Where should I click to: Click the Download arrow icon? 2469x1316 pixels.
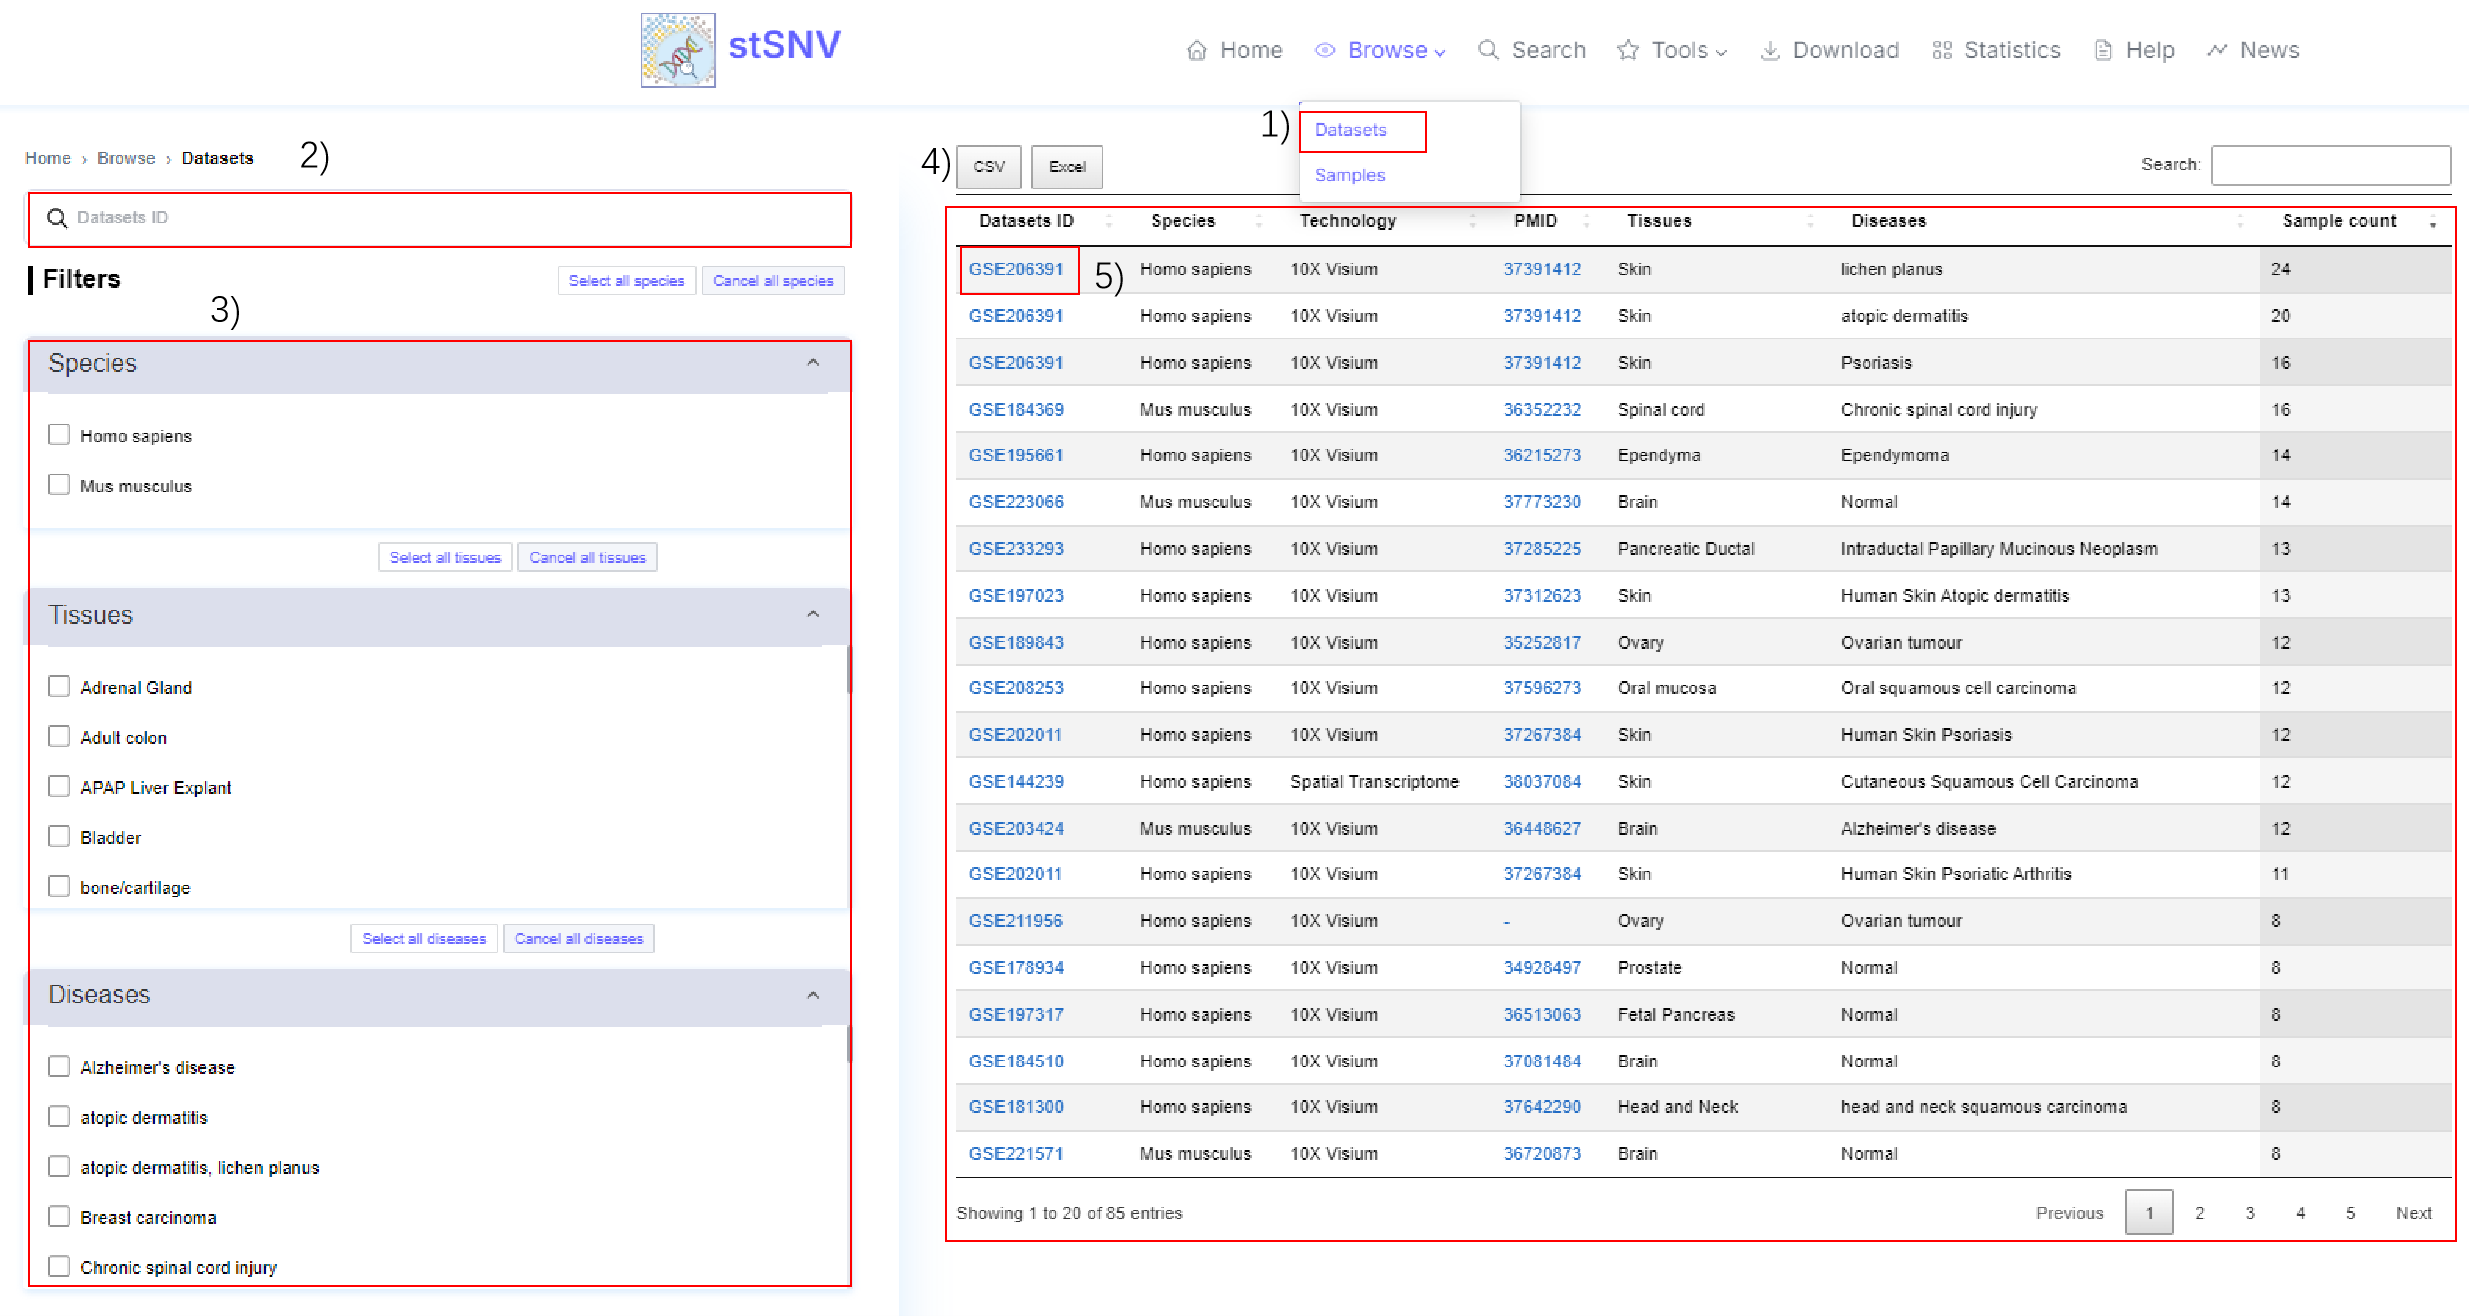[1770, 50]
